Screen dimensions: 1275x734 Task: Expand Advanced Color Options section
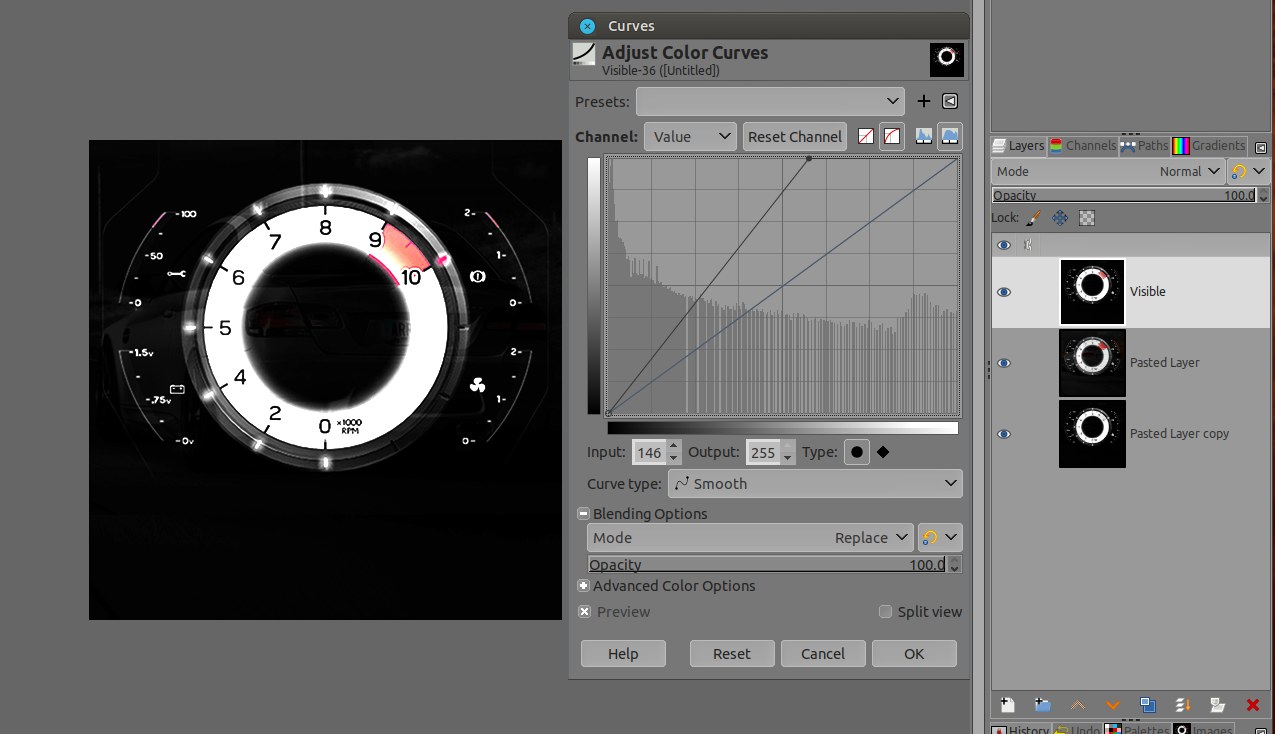click(x=583, y=586)
